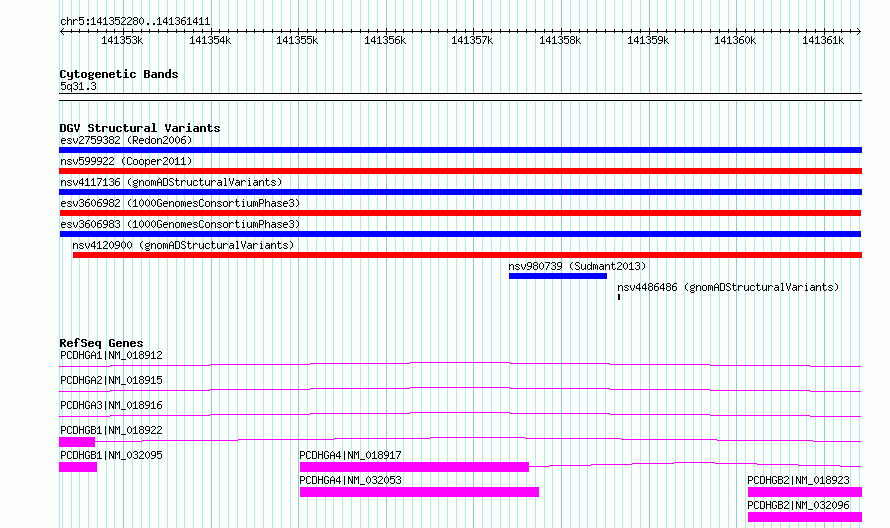The width and height of the screenshot is (890, 528).
Task: Select the PCDHGB2|NM_018923 gene label
Action: click(799, 480)
